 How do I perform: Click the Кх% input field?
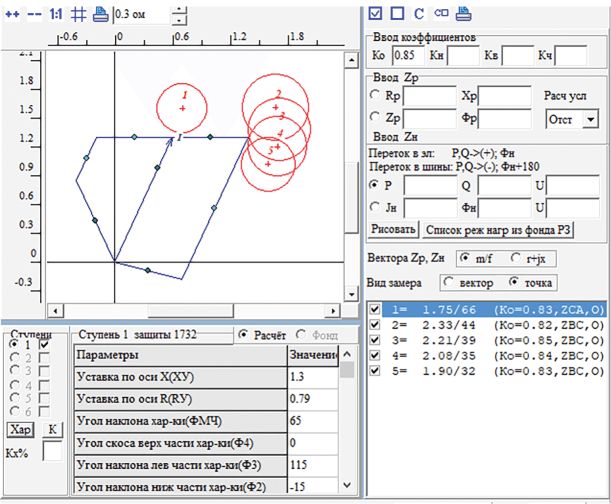(52, 451)
